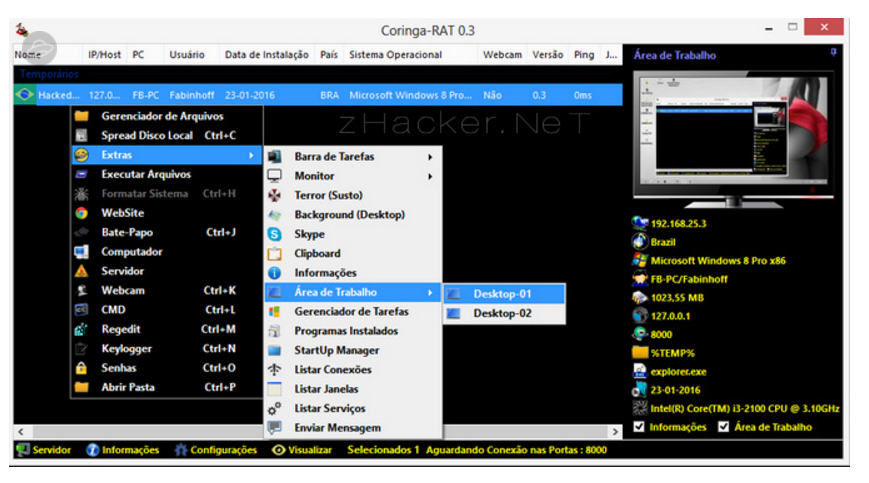Select Desktop-01 from the submenu
869x483 pixels.
[504, 294]
